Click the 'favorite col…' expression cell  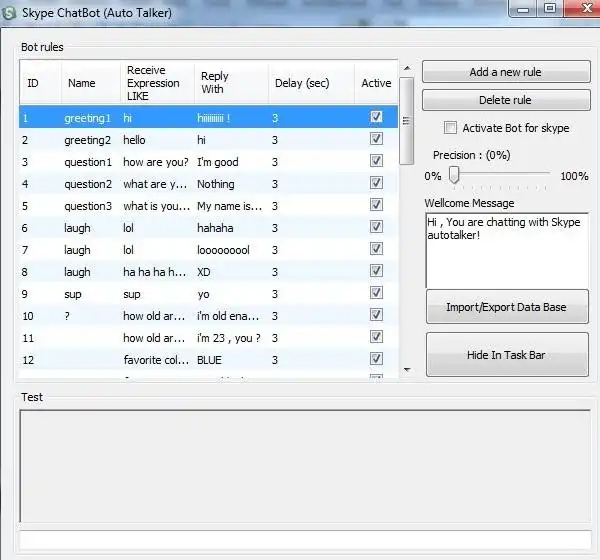(156, 360)
